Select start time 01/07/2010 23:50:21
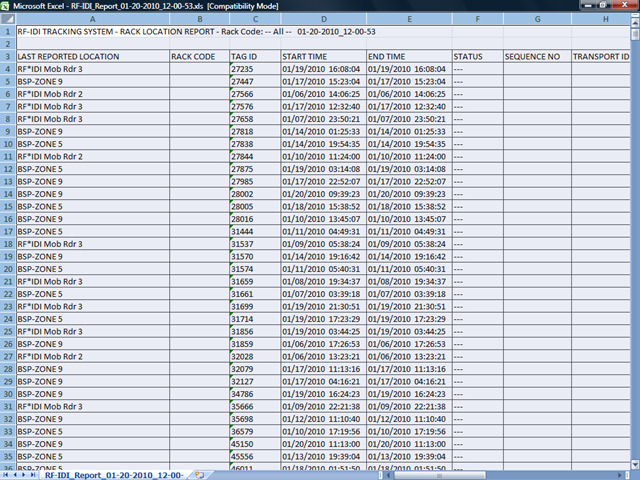The image size is (640, 480). 324,119
